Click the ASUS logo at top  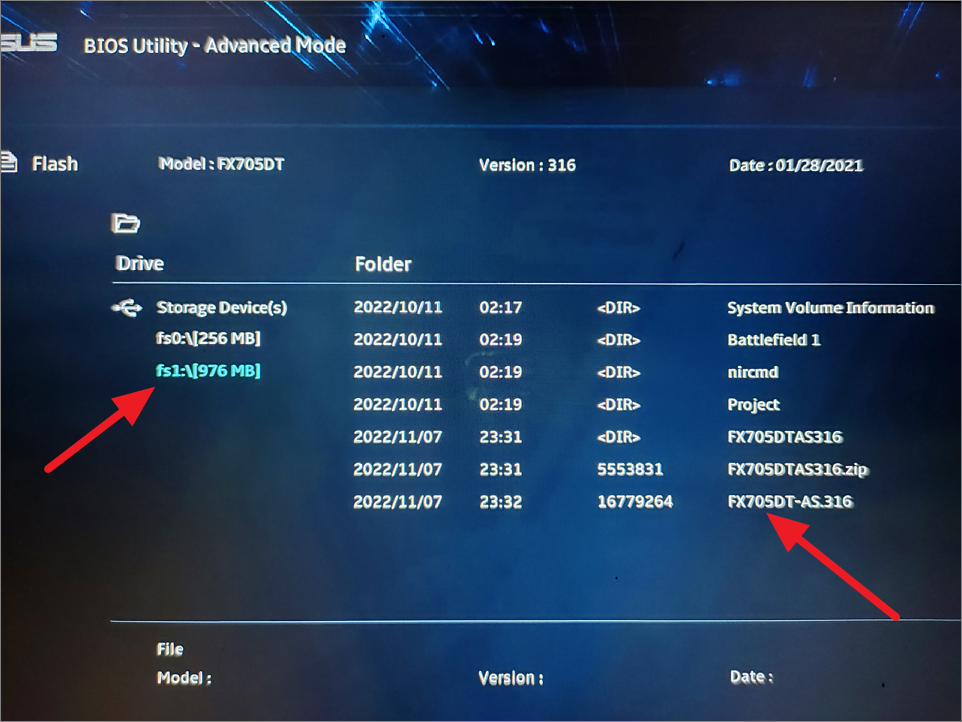tap(28, 44)
